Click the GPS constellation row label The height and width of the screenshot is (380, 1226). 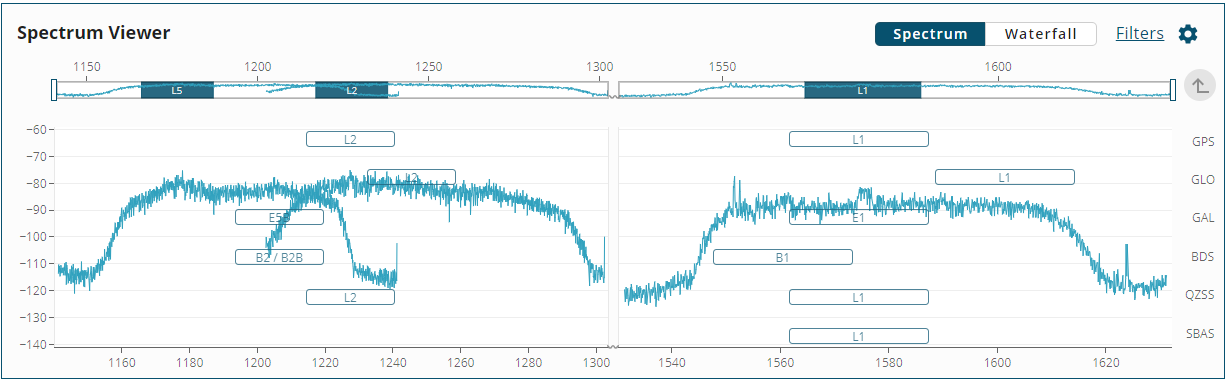click(1203, 141)
